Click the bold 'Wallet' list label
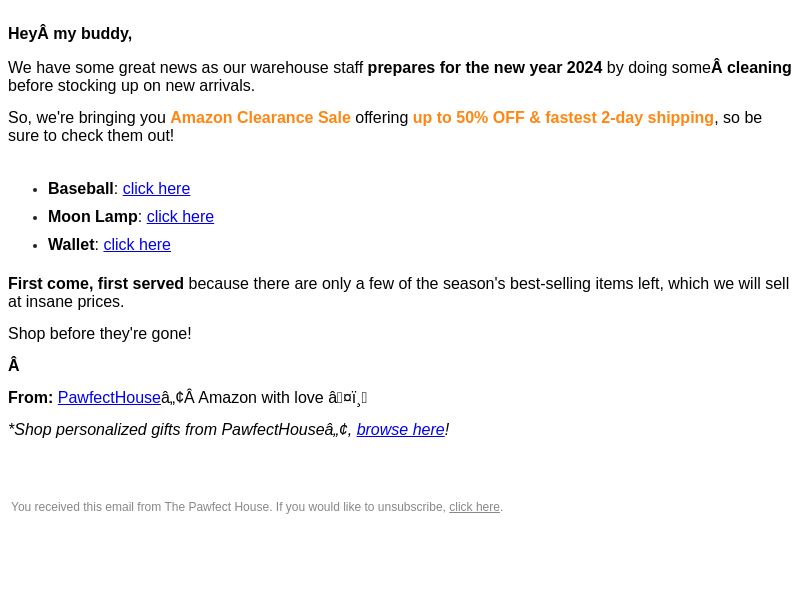The image size is (800, 600). coord(71,244)
